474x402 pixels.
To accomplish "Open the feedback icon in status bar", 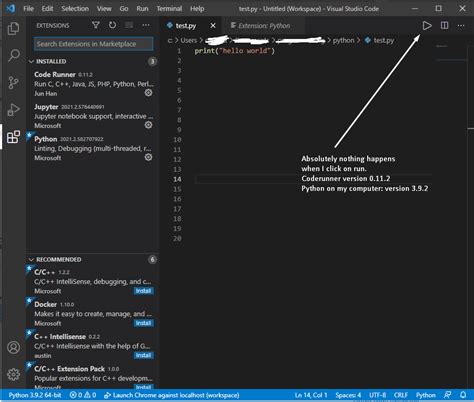I will tap(448, 395).
